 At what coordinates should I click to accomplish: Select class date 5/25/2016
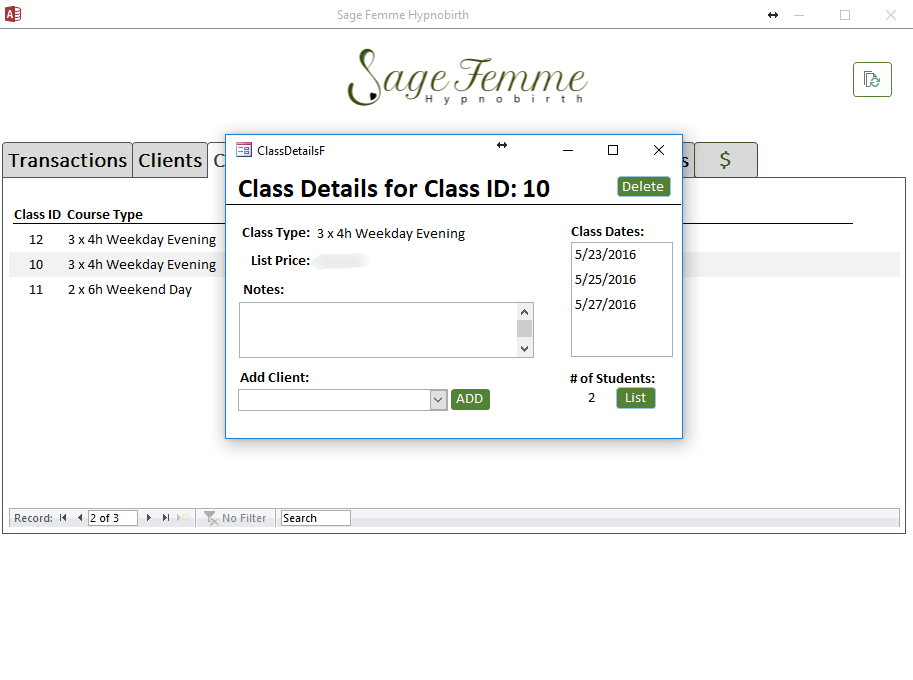coord(606,279)
